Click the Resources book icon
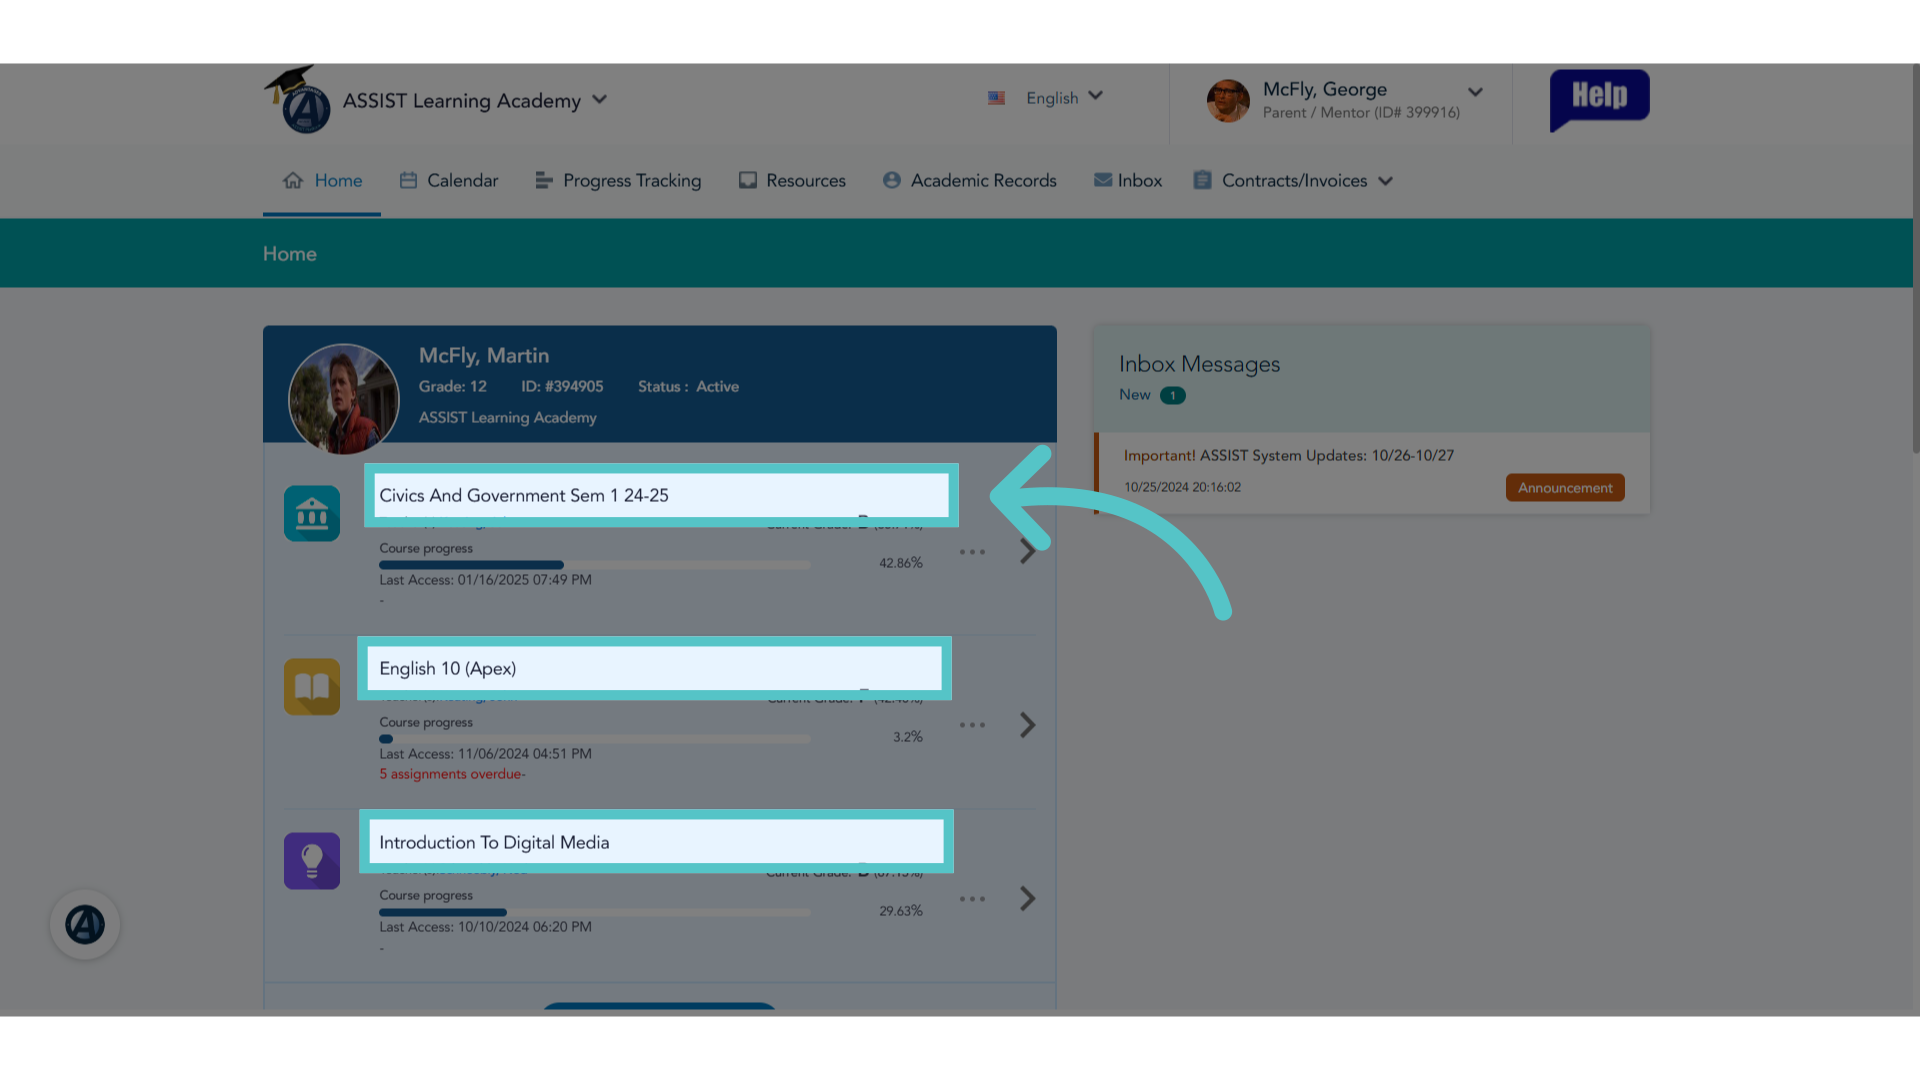This screenshot has width=1920, height=1080. coord(748,180)
